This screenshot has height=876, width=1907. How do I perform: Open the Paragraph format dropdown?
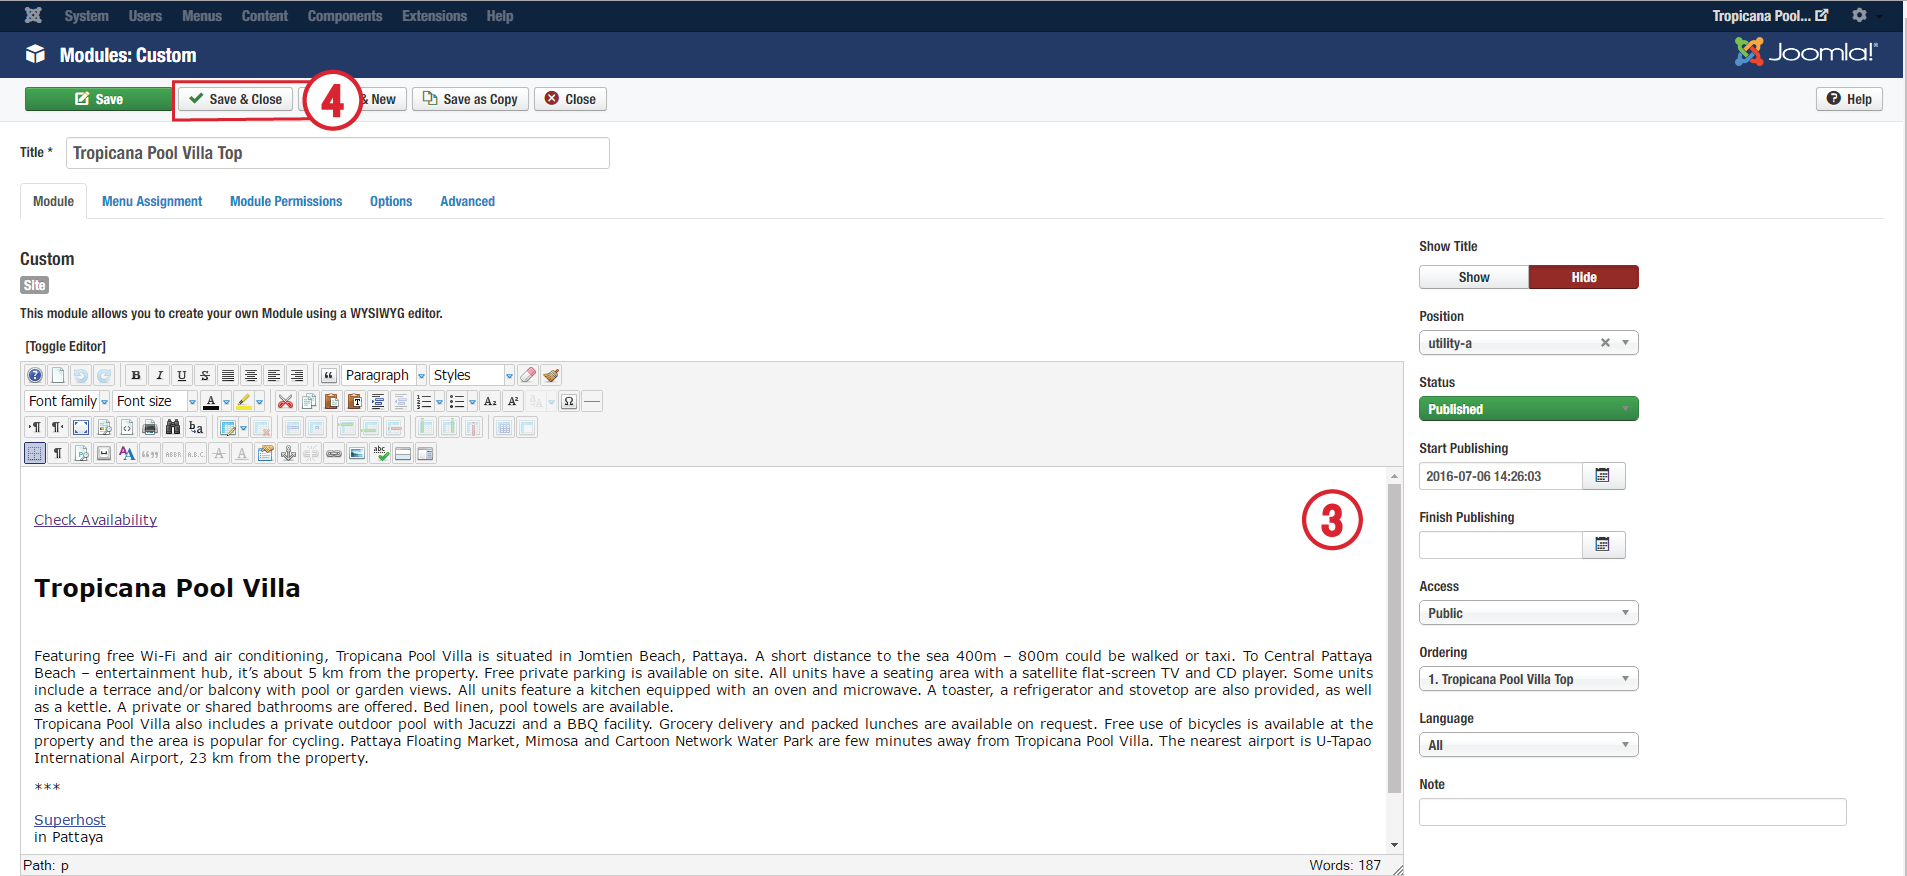[385, 375]
